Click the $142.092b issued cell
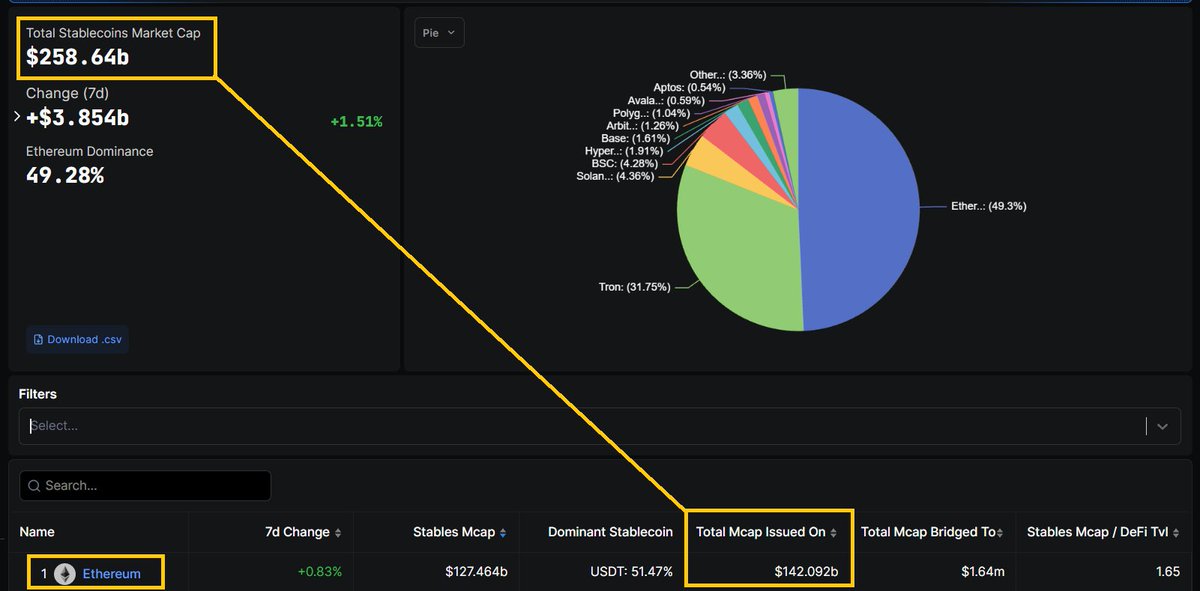This screenshot has width=1200, height=591. [x=806, y=573]
